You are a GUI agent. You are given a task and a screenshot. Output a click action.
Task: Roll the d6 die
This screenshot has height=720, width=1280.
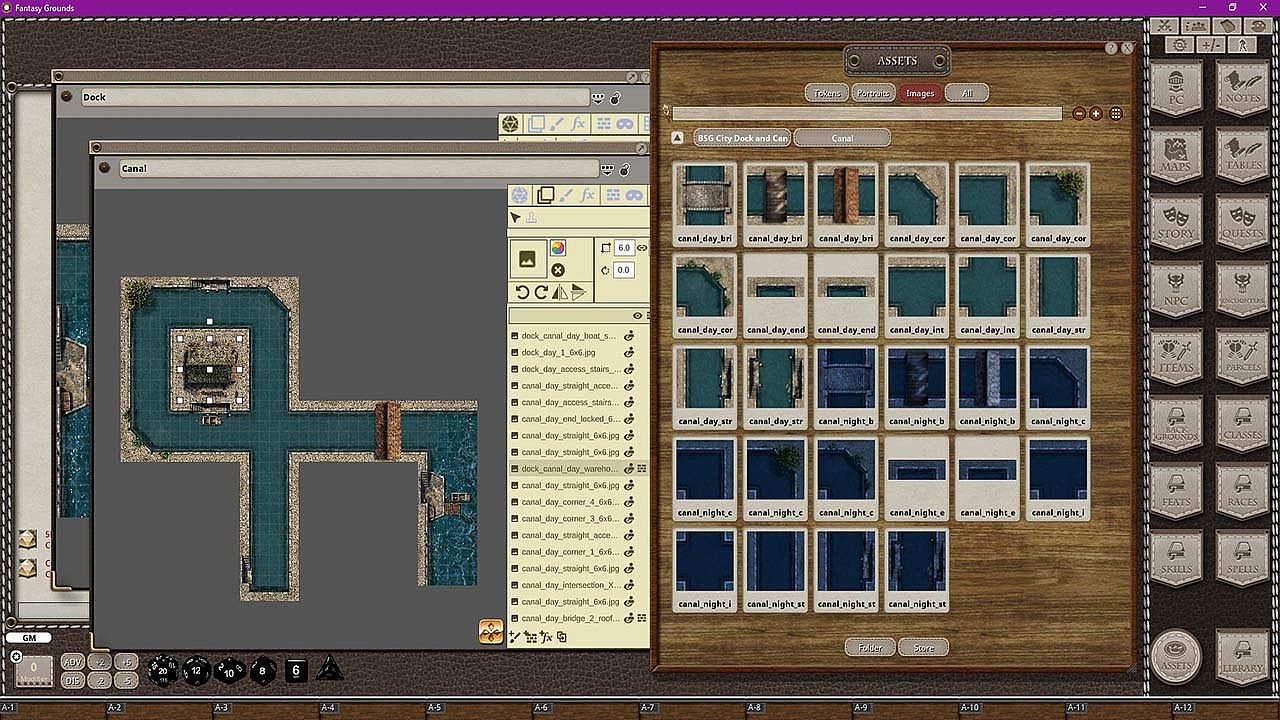295,670
